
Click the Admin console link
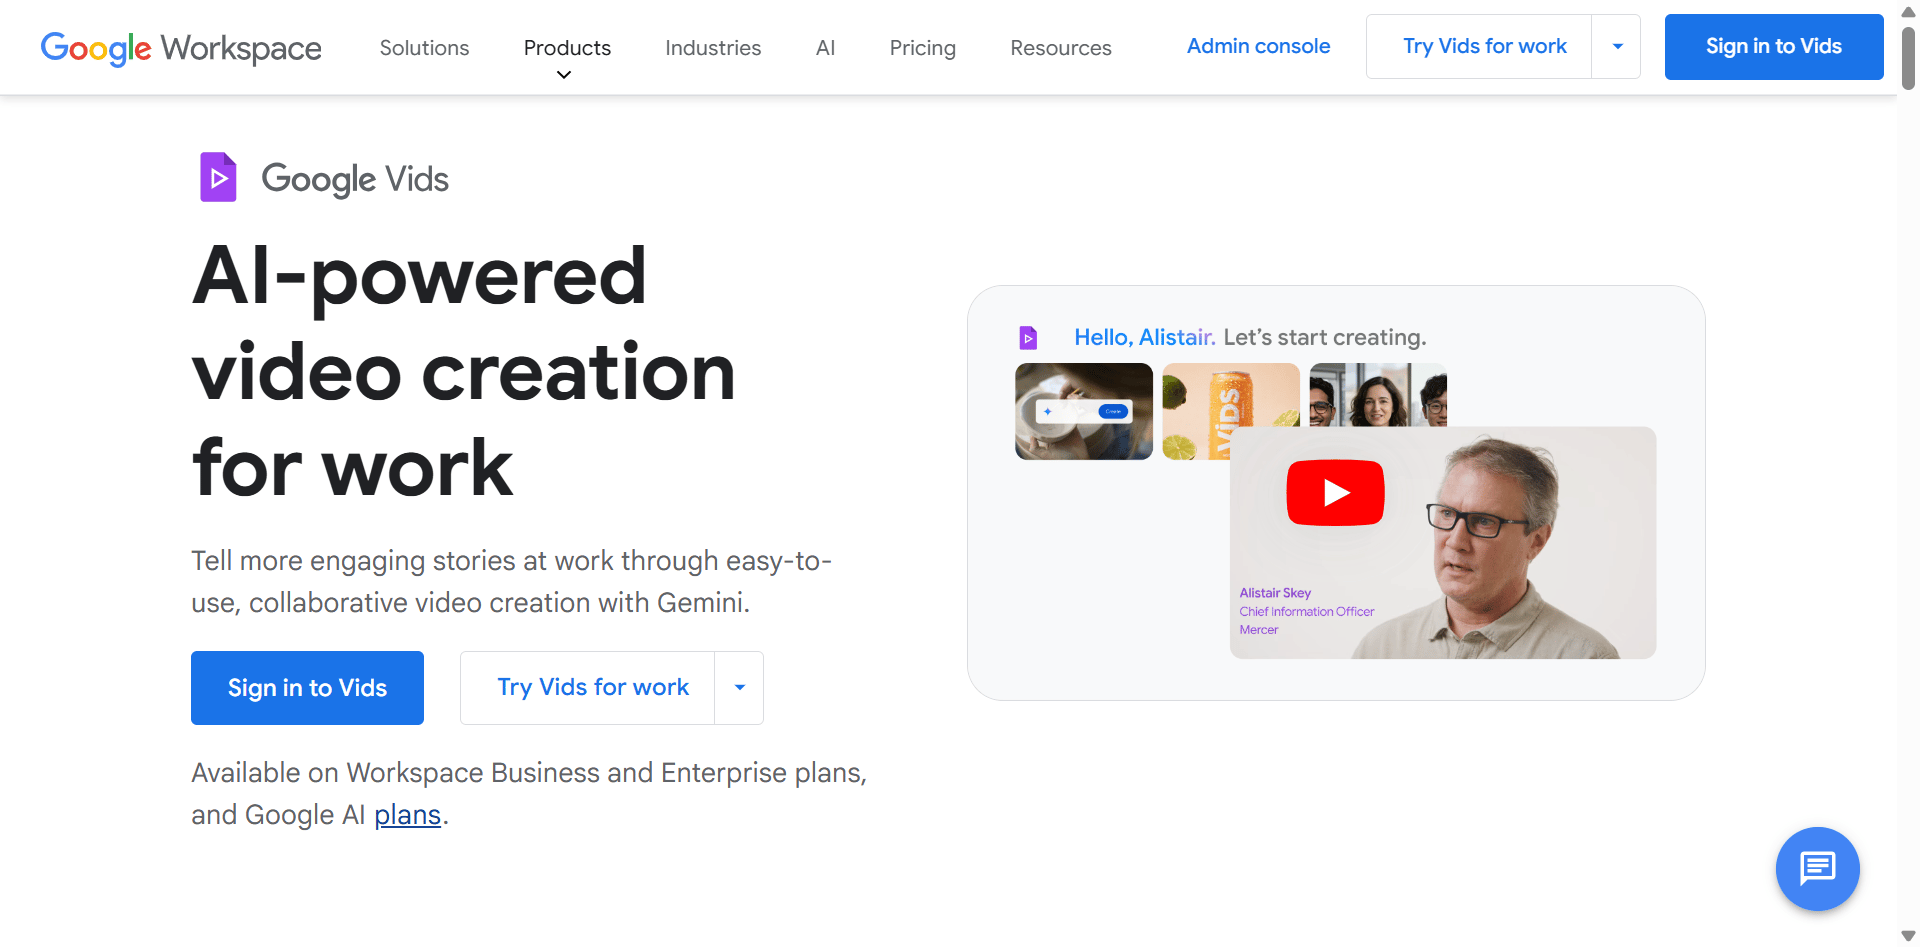1258,46
